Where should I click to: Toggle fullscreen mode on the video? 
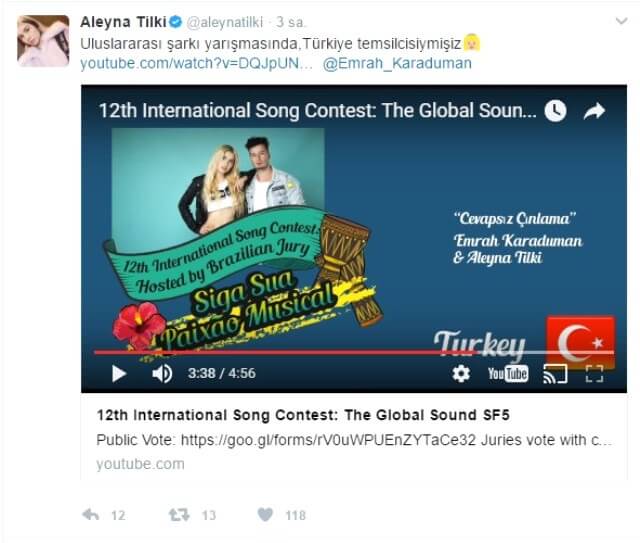click(x=594, y=373)
